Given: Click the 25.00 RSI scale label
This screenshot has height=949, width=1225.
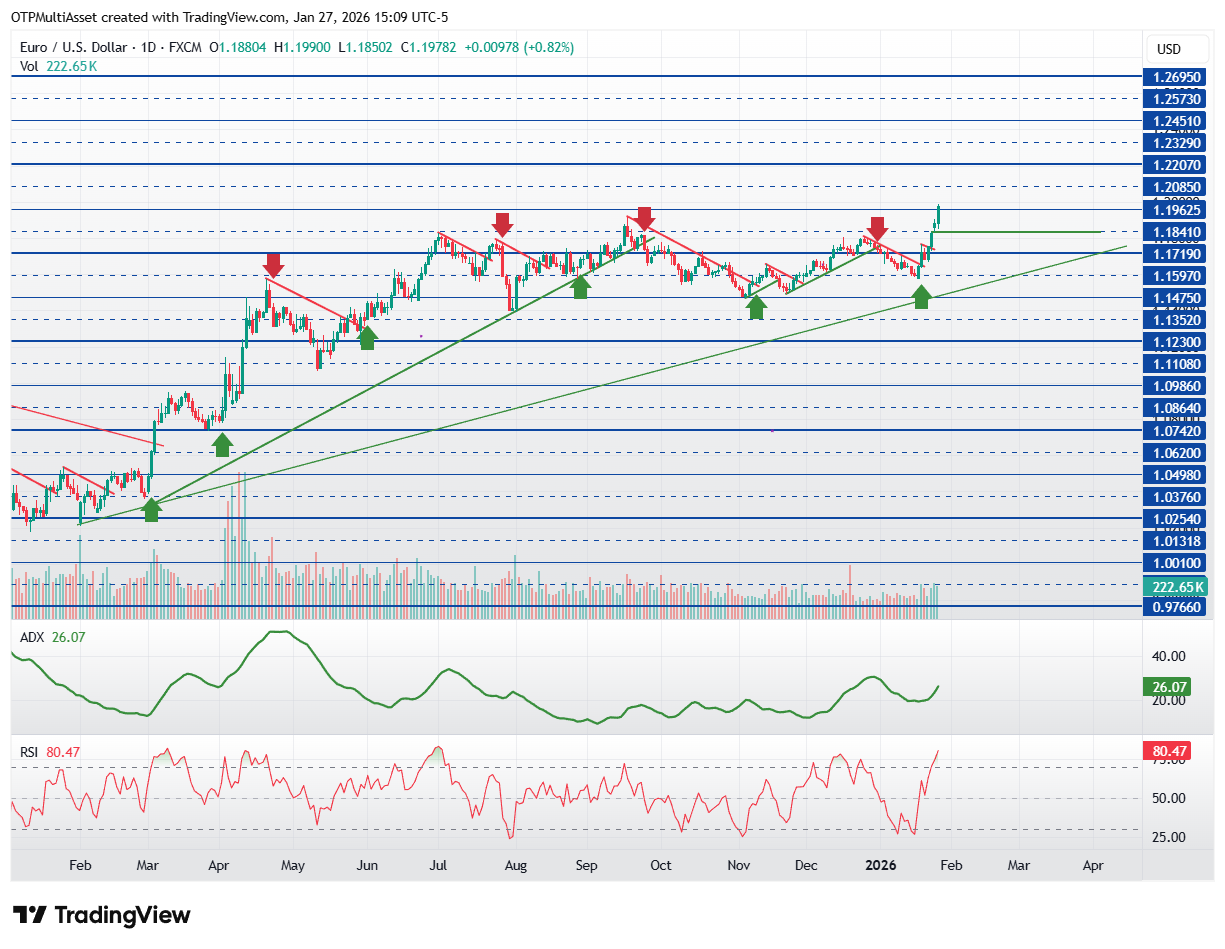Looking at the screenshot, I should tap(1168, 837).
